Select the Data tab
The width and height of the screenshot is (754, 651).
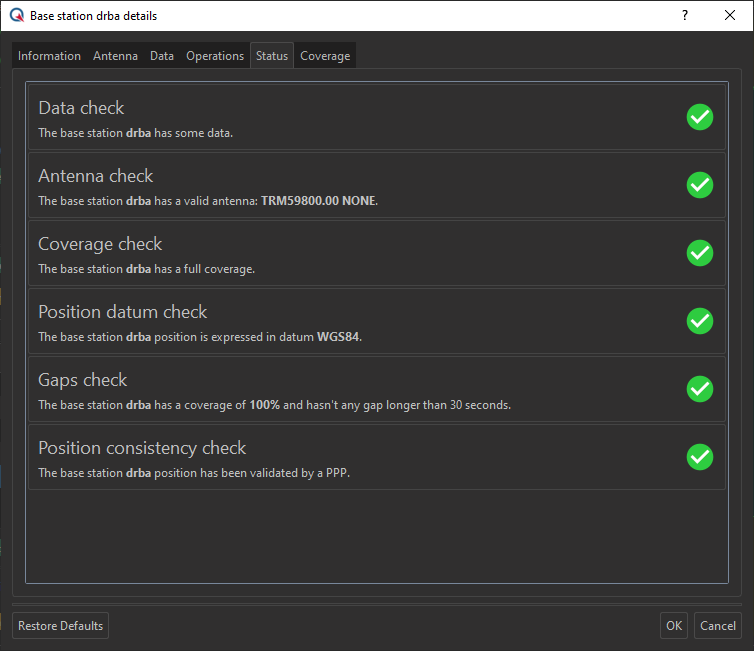coord(162,56)
